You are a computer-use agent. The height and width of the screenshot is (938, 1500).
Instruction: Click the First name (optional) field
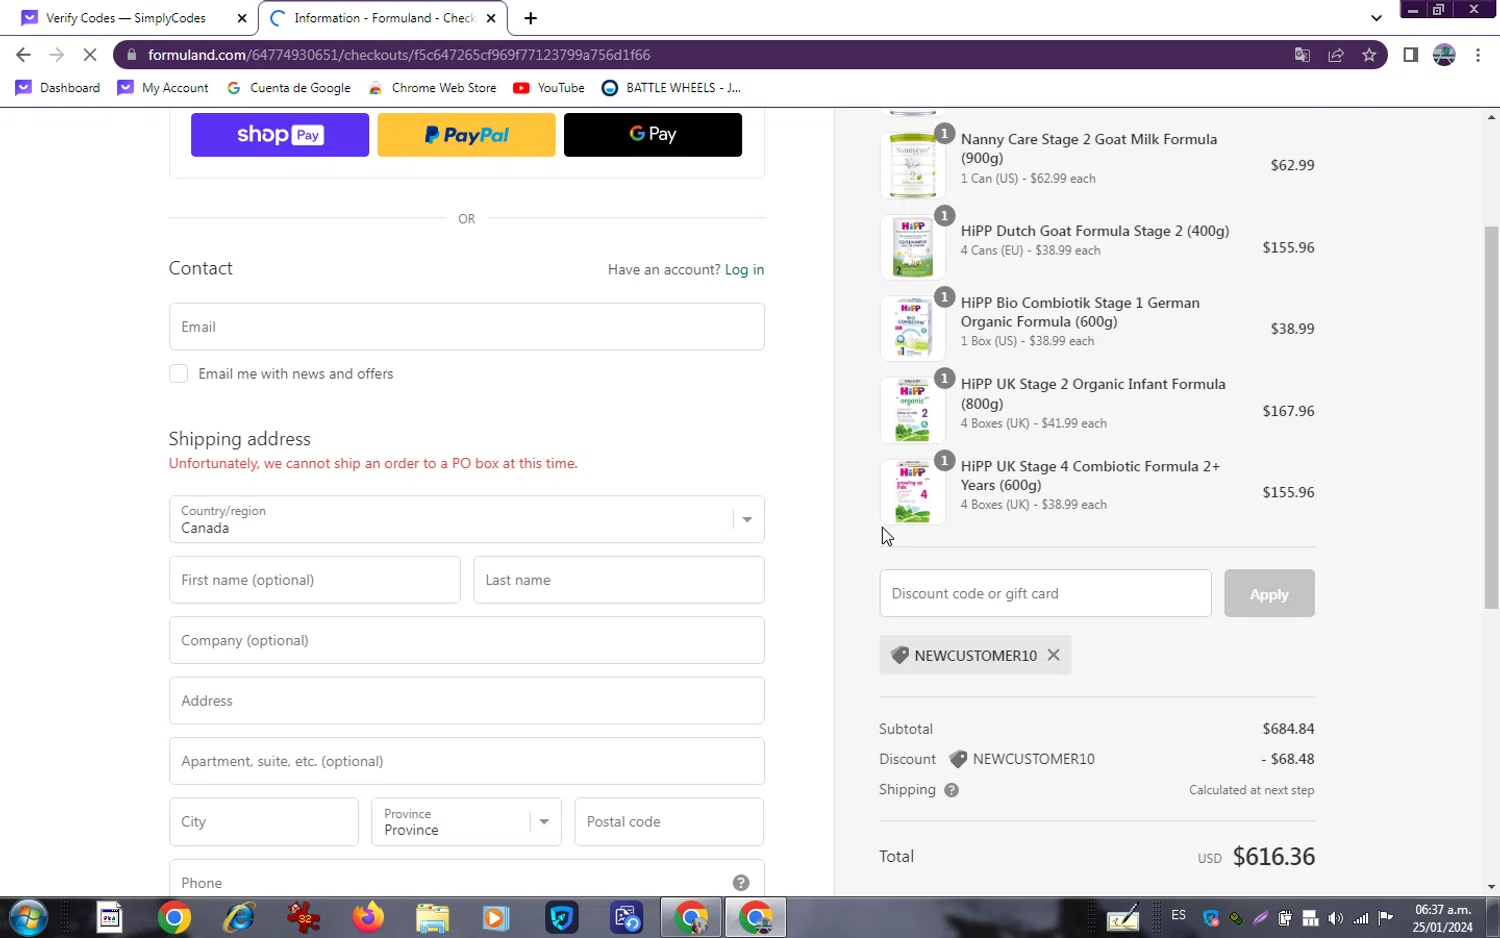pos(315,580)
